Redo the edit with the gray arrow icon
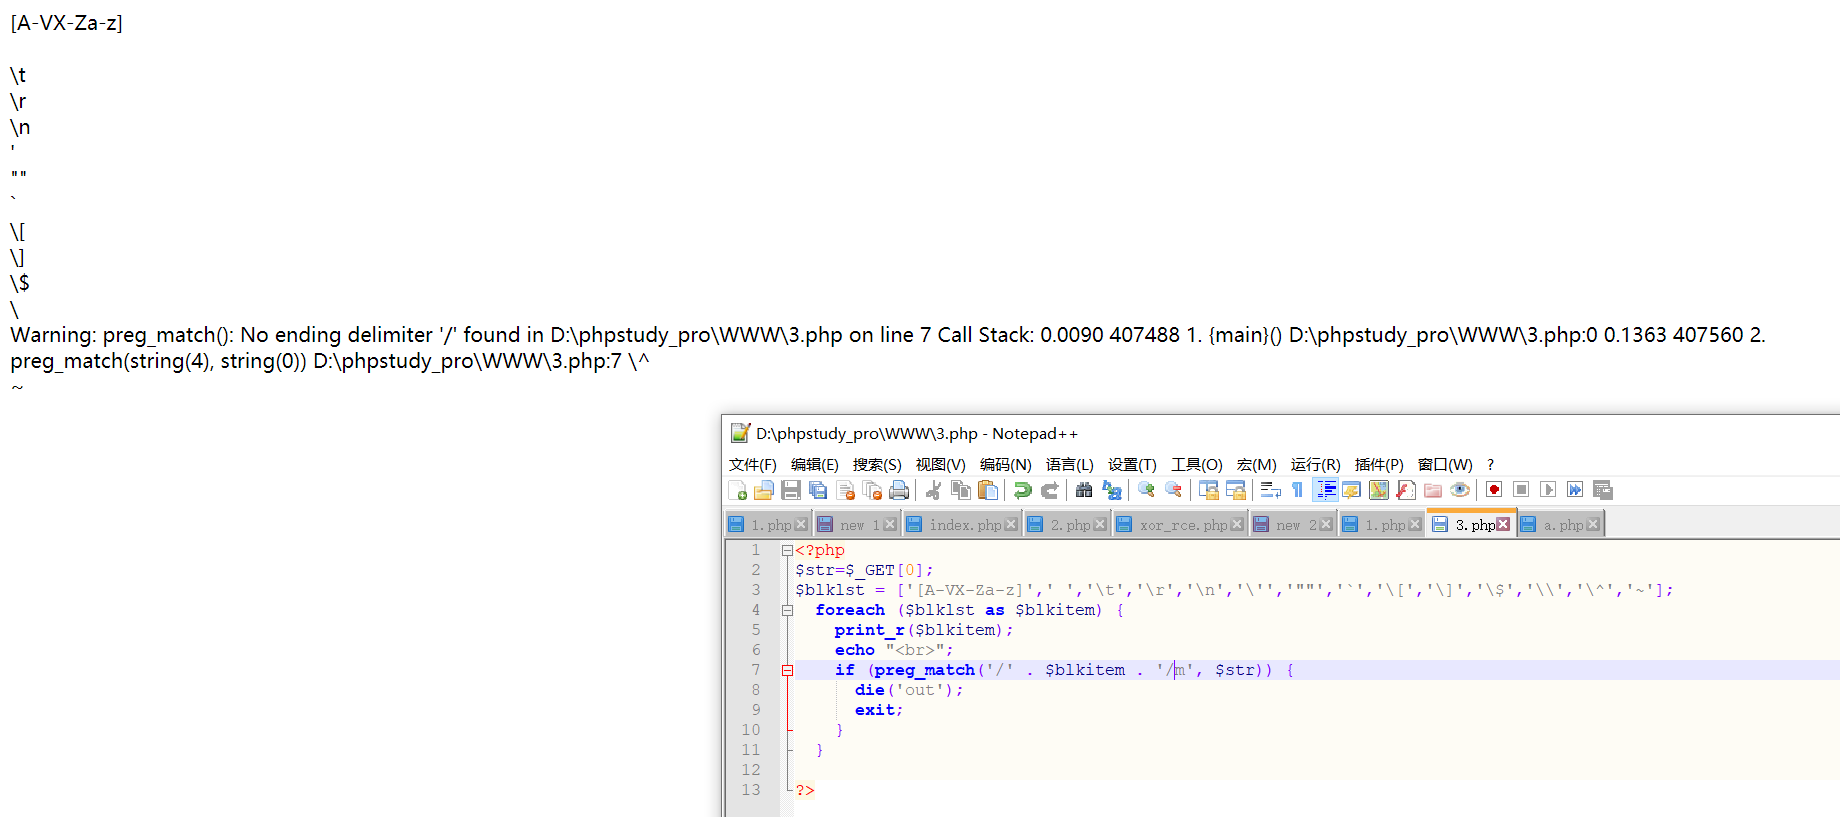1840x817 pixels. [1049, 490]
